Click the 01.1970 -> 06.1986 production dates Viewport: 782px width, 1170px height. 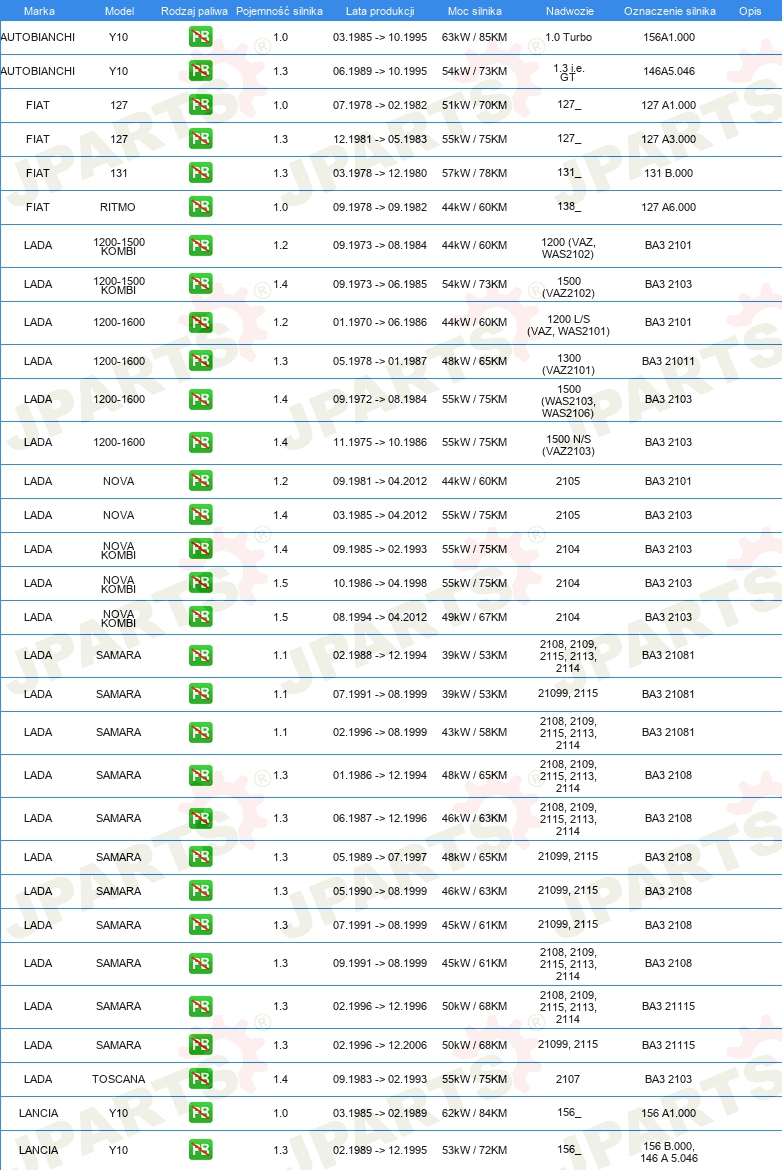(x=380, y=322)
